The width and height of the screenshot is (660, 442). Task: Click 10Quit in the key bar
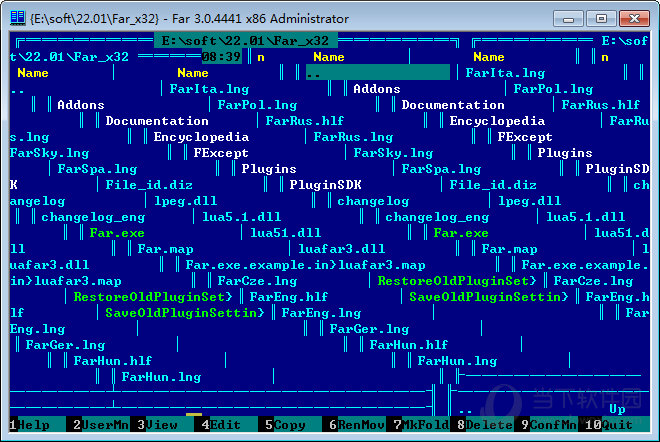pyautogui.click(x=609, y=425)
